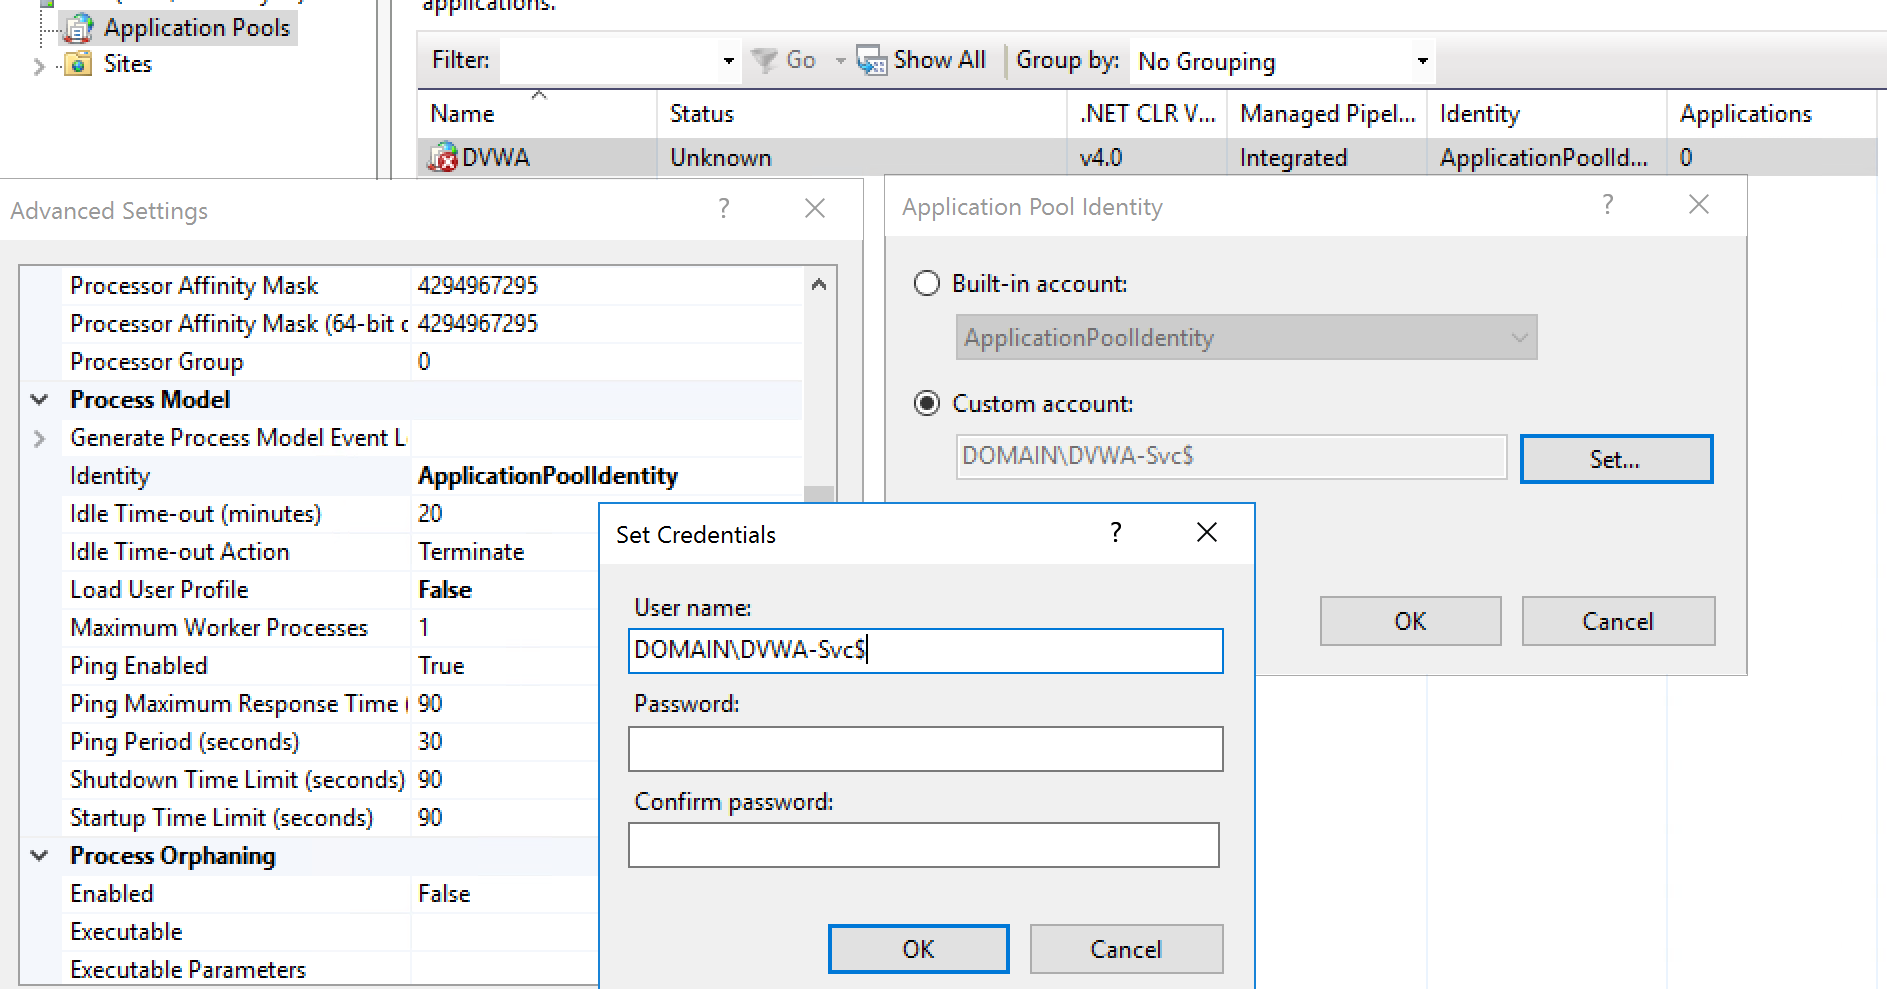Click Cancel in Set Credentials dialog
This screenshot has width=1887, height=989.
(1126, 949)
